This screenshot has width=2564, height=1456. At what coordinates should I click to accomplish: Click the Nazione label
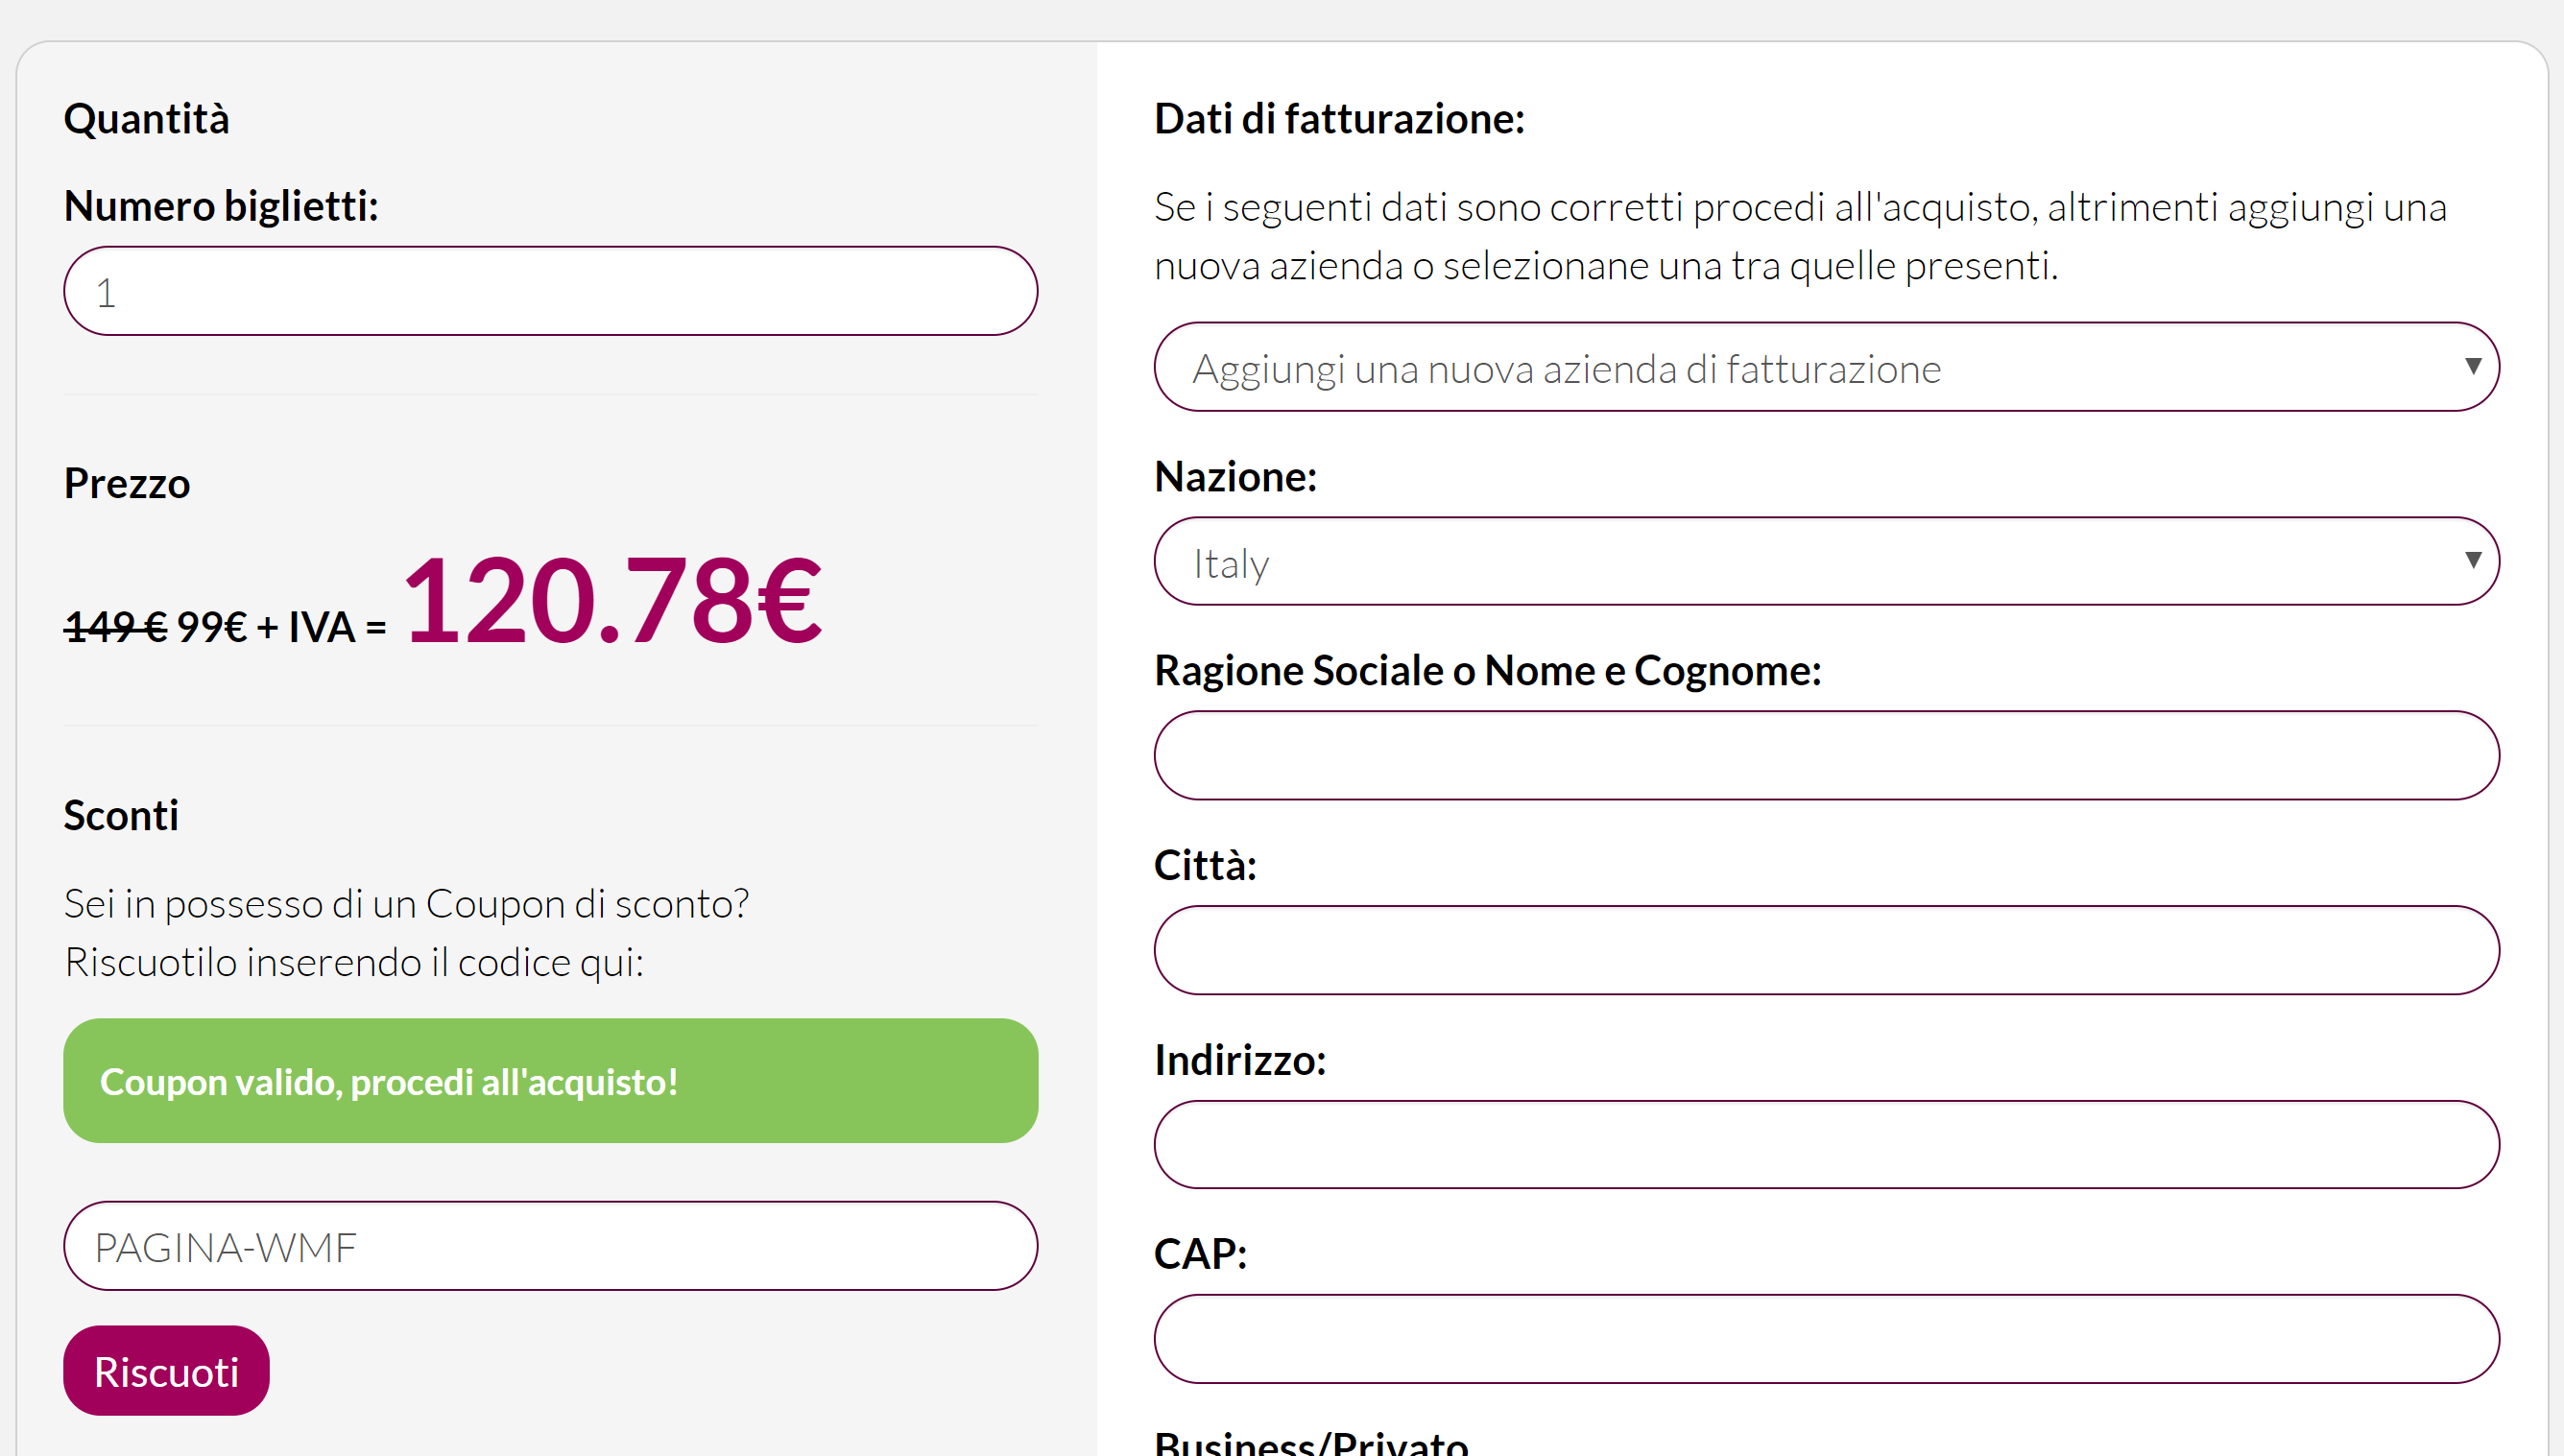tap(1235, 476)
